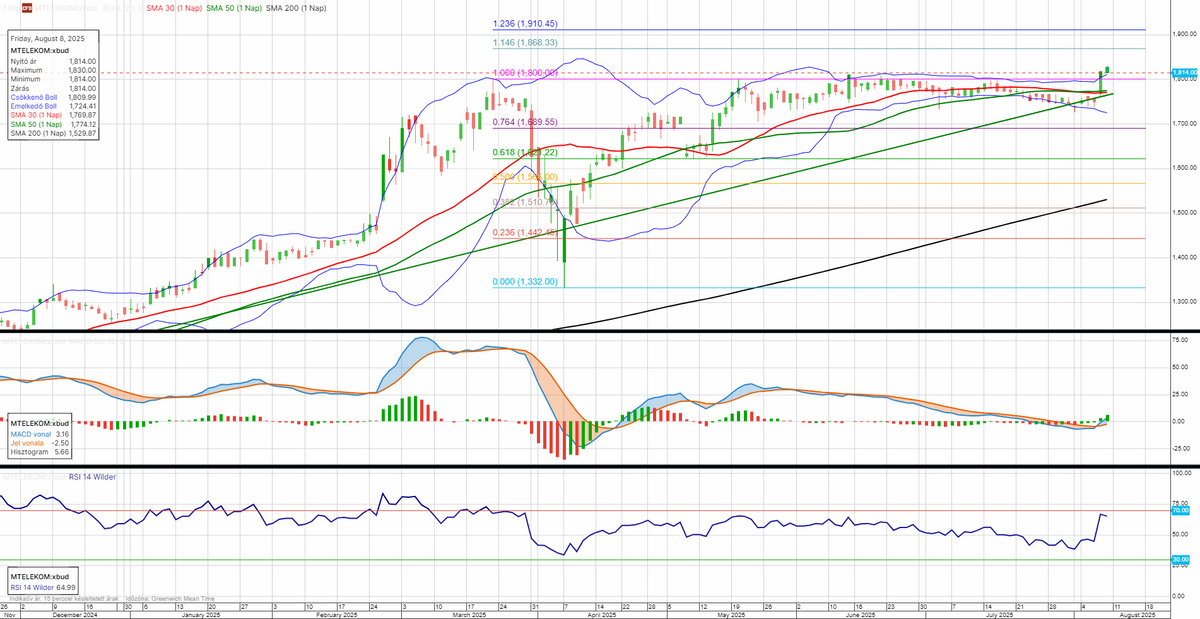Select the Emelkedő Boll 1,724.41 row
Screen dimensions: 1200x619
[x=53, y=106]
